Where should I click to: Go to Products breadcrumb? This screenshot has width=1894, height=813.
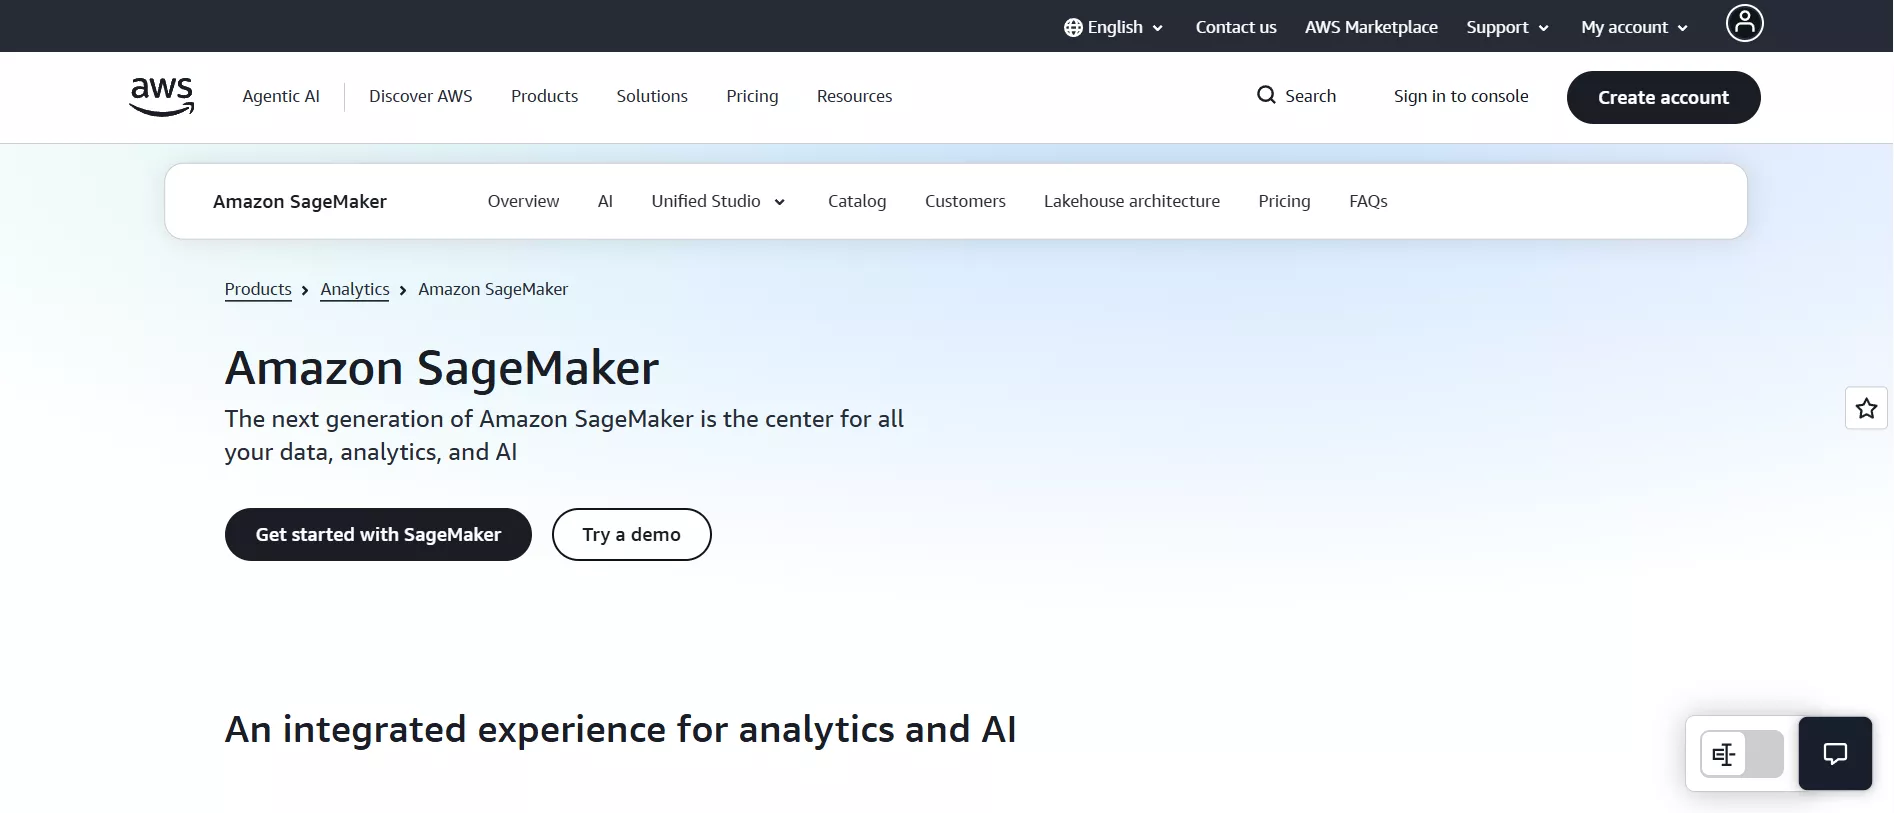[x=258, y=289]
